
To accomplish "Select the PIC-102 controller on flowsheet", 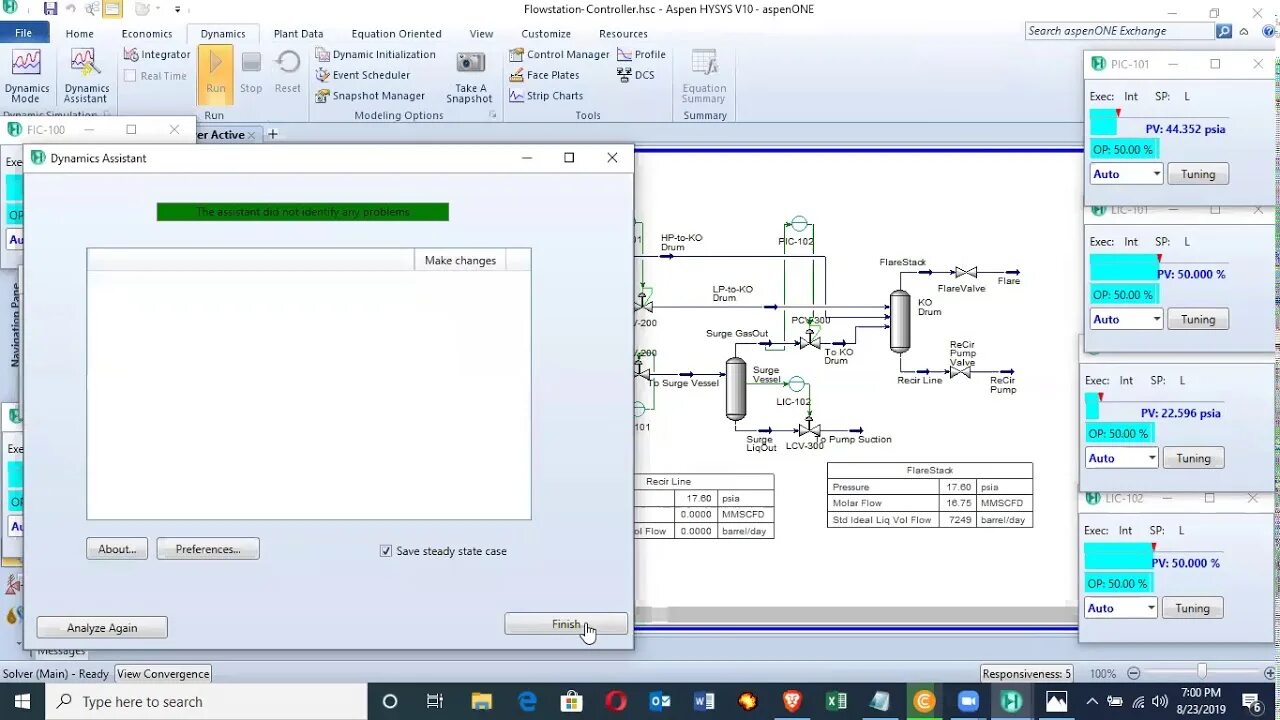I will (798, 224).
